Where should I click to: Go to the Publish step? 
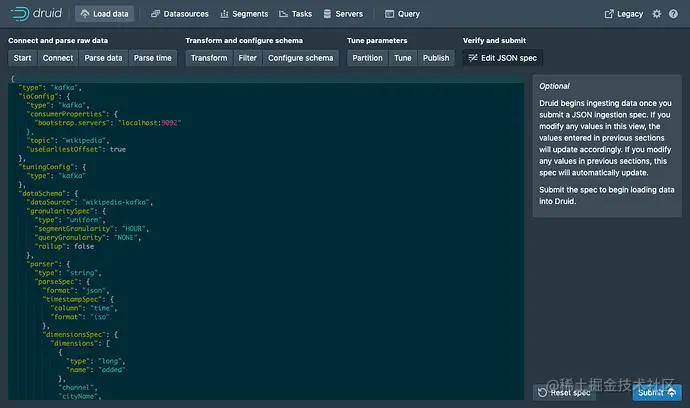(436, 58)
